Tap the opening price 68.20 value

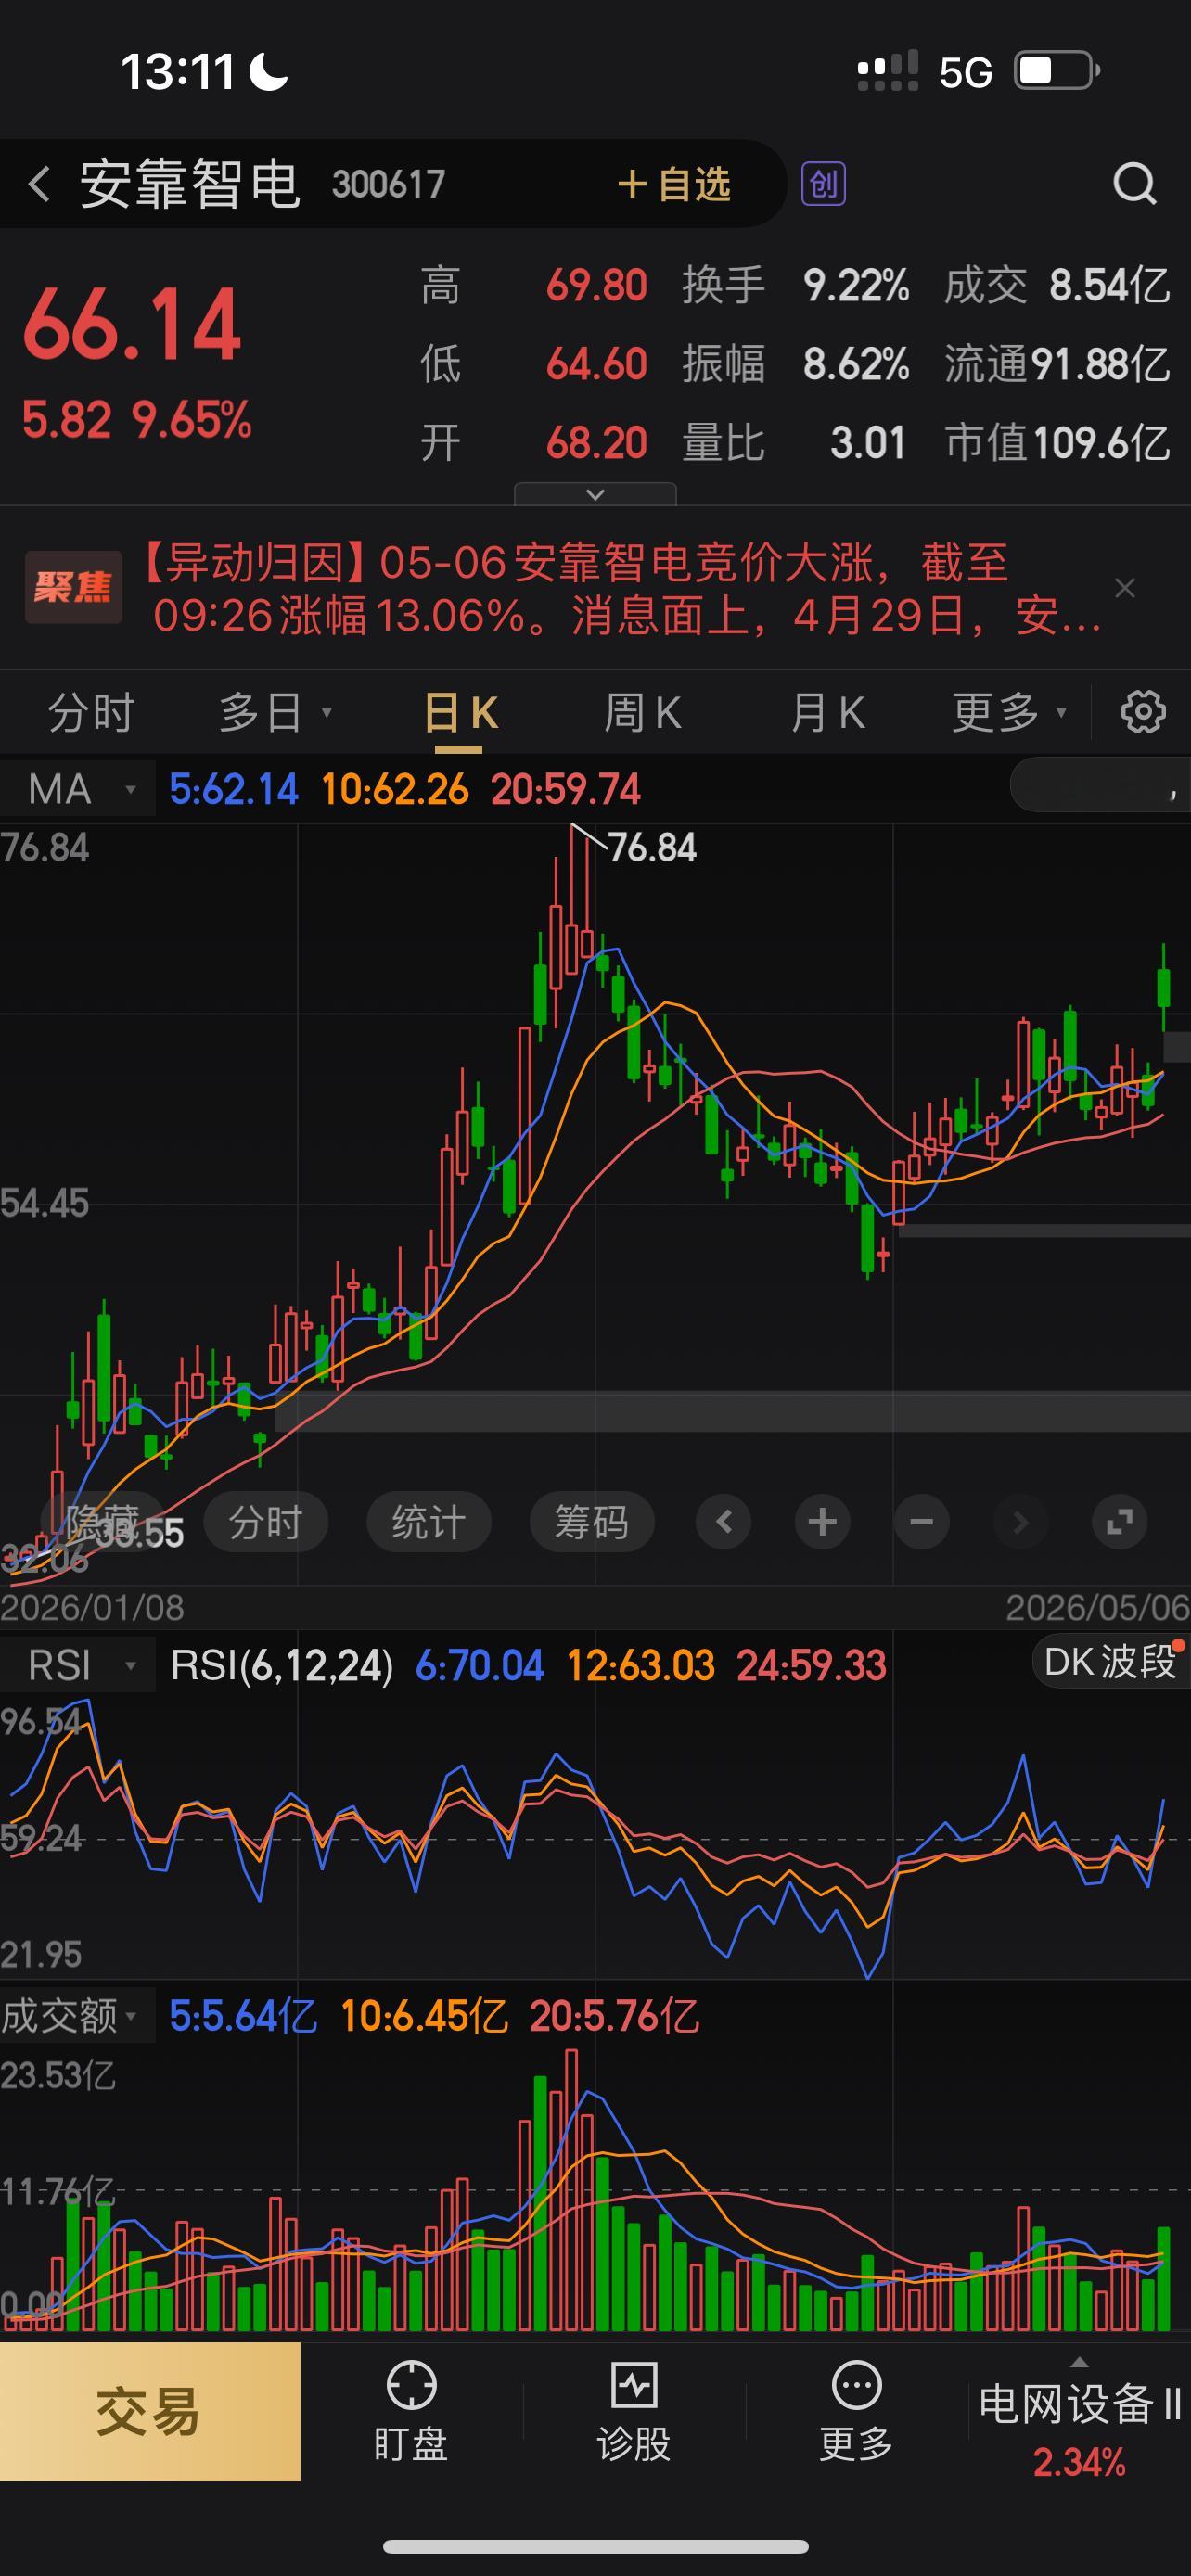(597, 442)
